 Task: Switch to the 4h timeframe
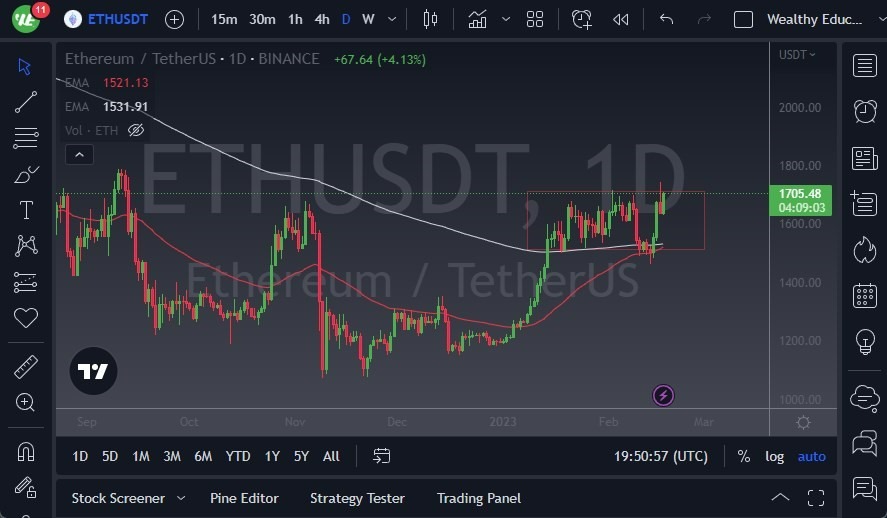(322, 20)
